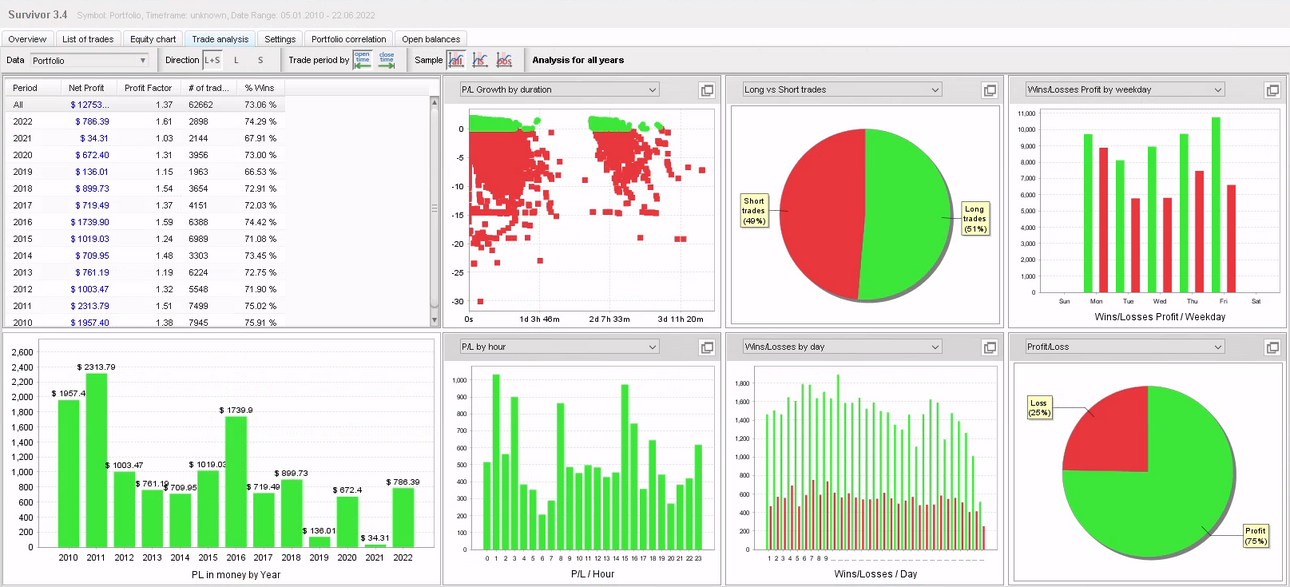Click the 74.29 % wins cell
The height and width of the screenshot is (587, 1290).
pos(260,121)
